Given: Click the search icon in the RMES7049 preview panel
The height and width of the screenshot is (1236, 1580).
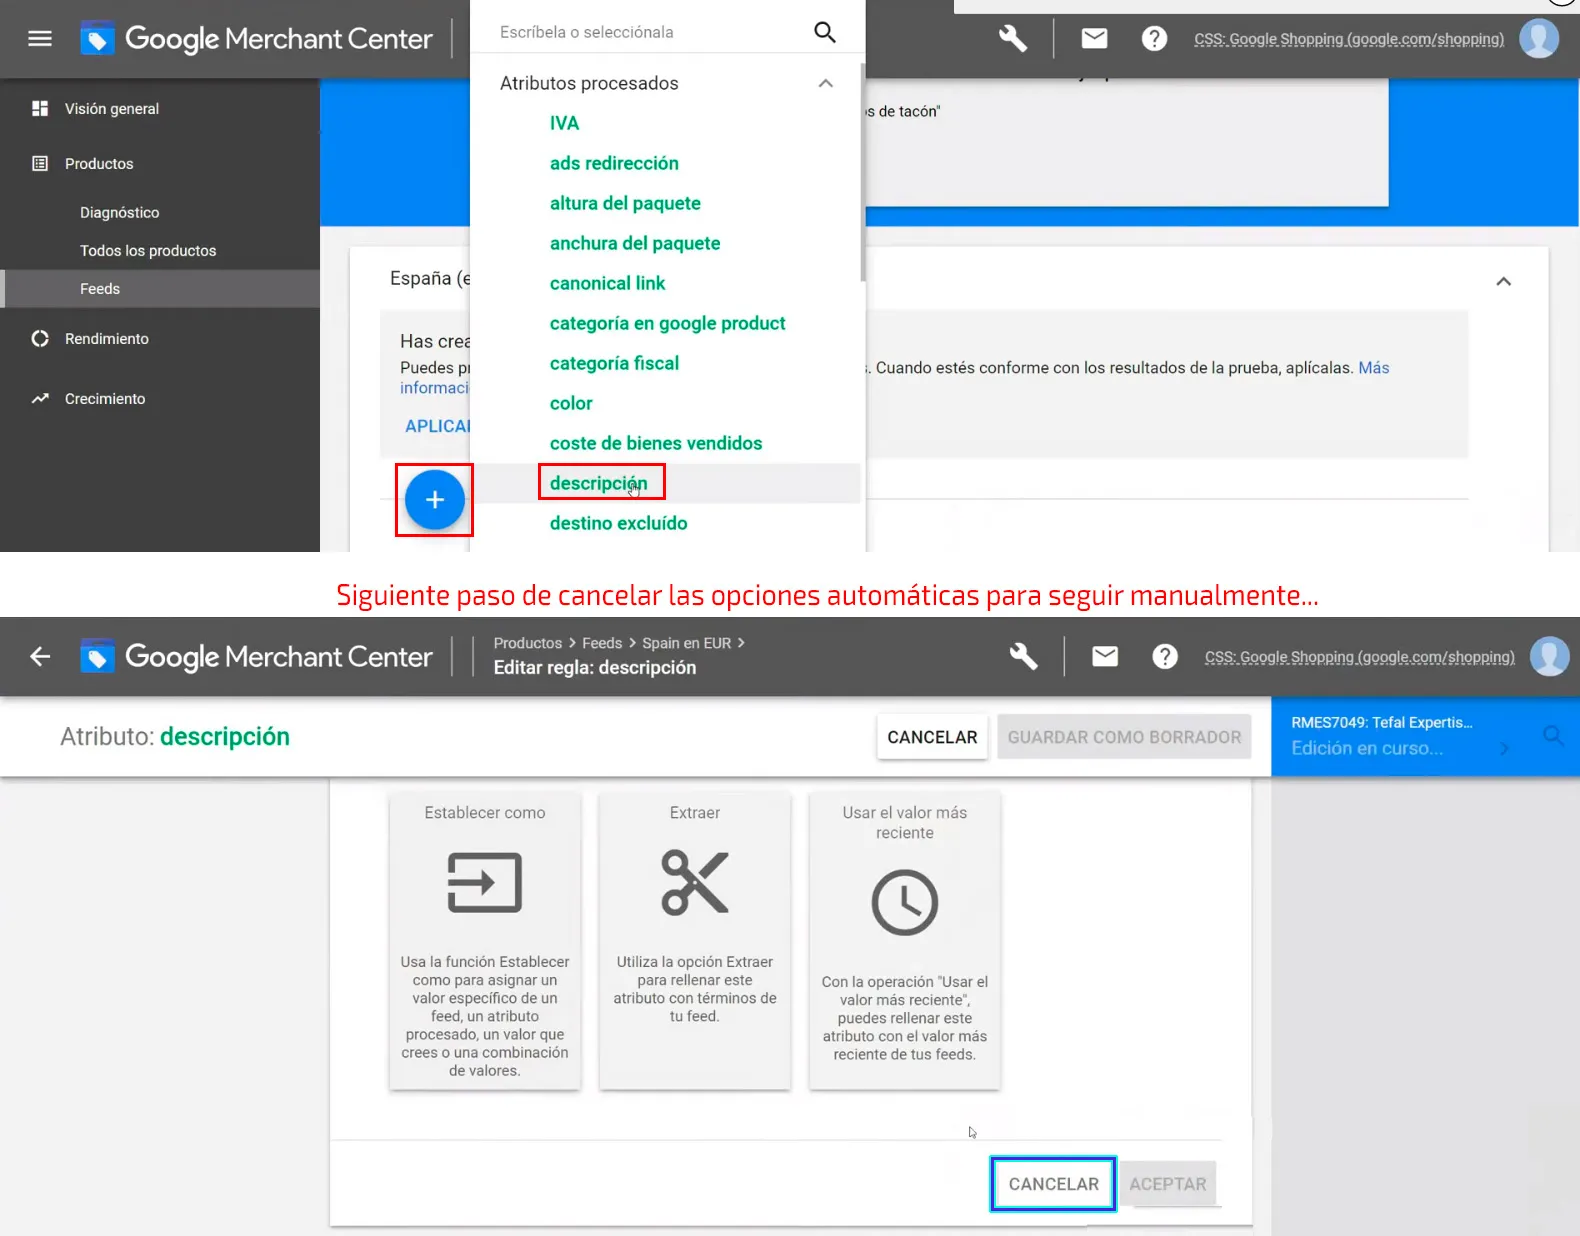Looking at the screenshot, I should (x=1554, y=736).
